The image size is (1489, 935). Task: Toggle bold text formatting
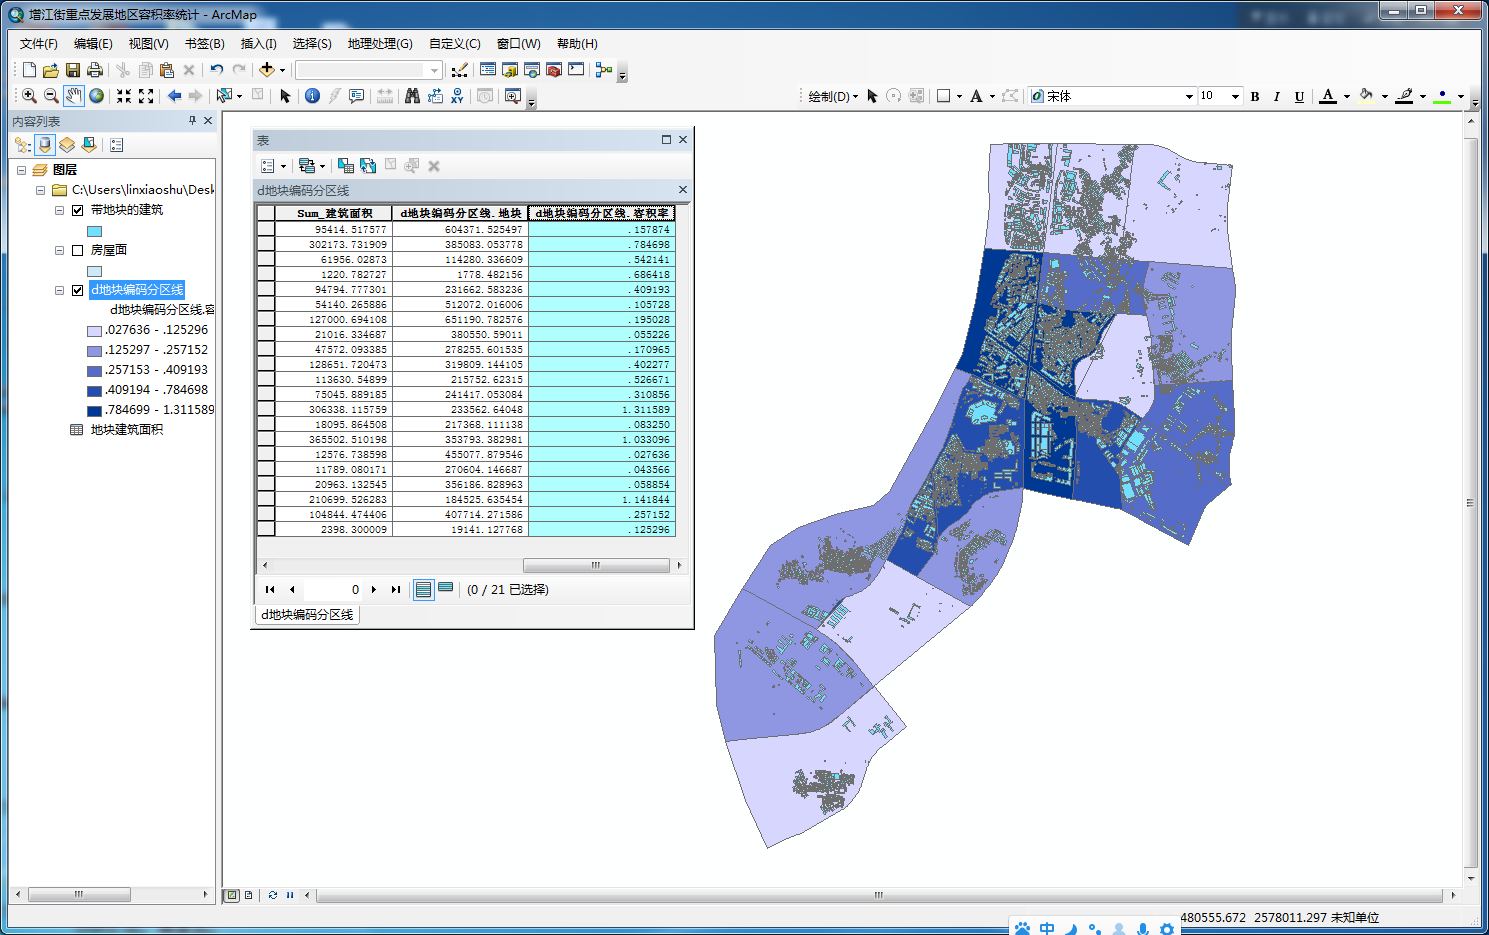1255,97
